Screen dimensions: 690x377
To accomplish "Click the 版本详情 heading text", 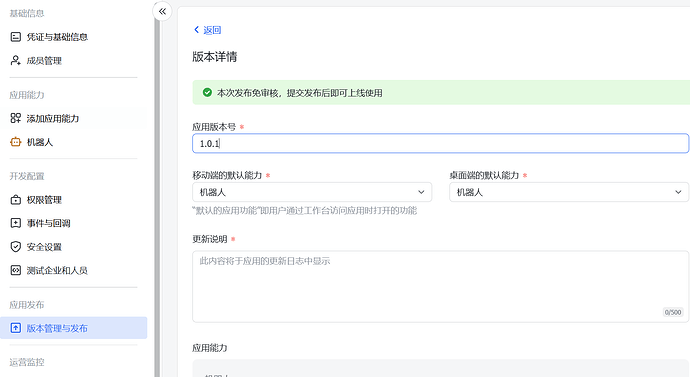I will [215, 57].
